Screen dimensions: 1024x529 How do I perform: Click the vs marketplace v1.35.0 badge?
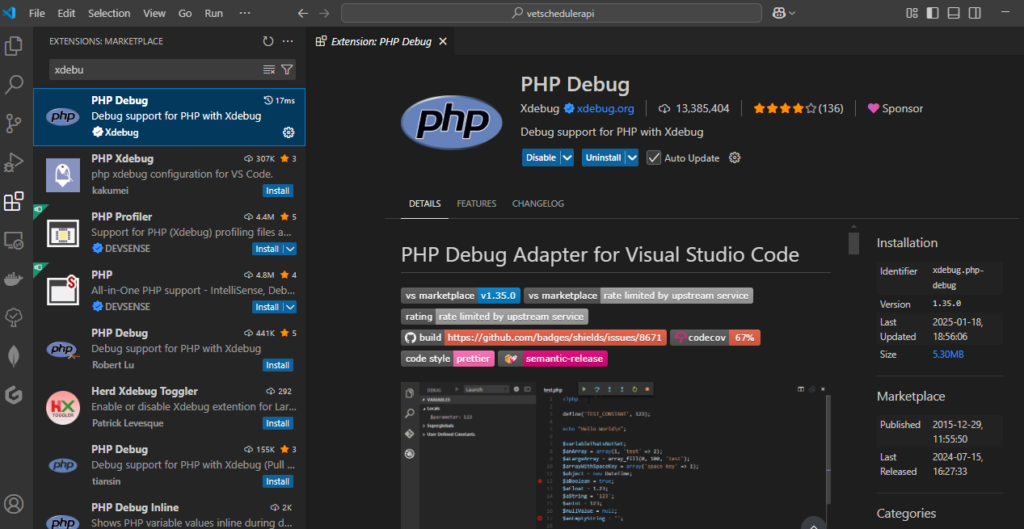[460, 295]
